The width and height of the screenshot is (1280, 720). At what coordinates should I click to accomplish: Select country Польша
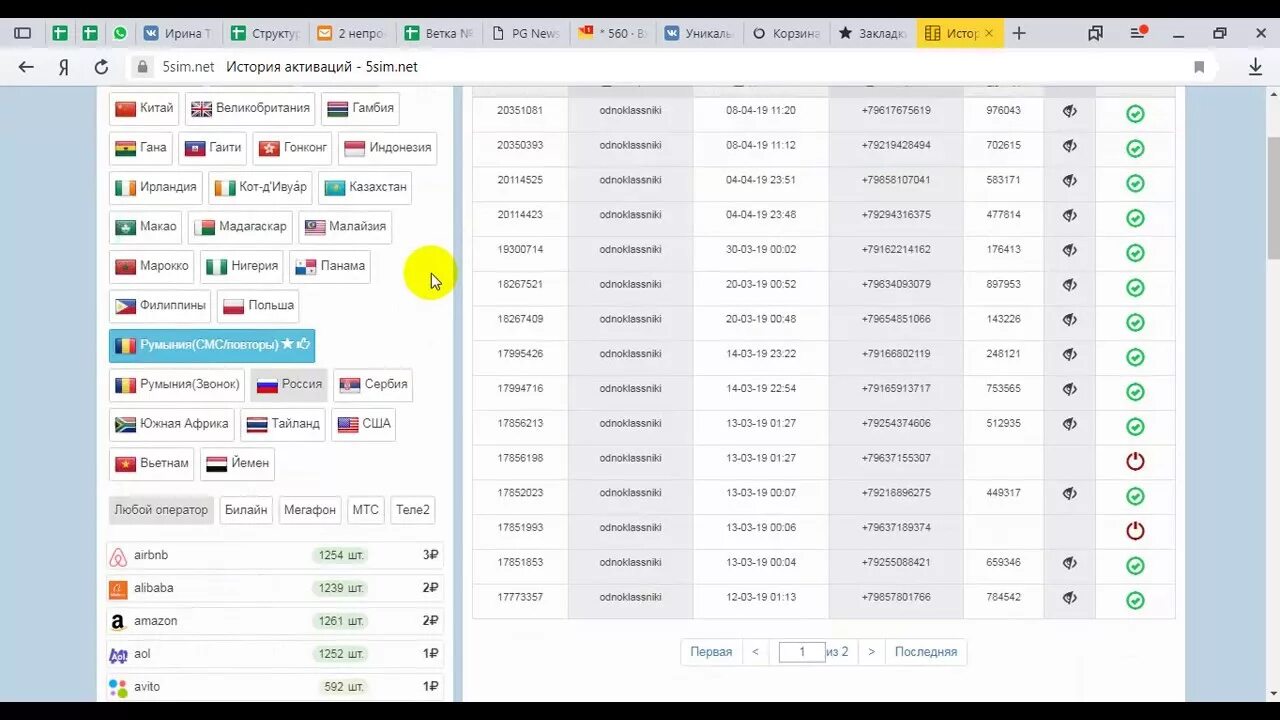(258, 305)
